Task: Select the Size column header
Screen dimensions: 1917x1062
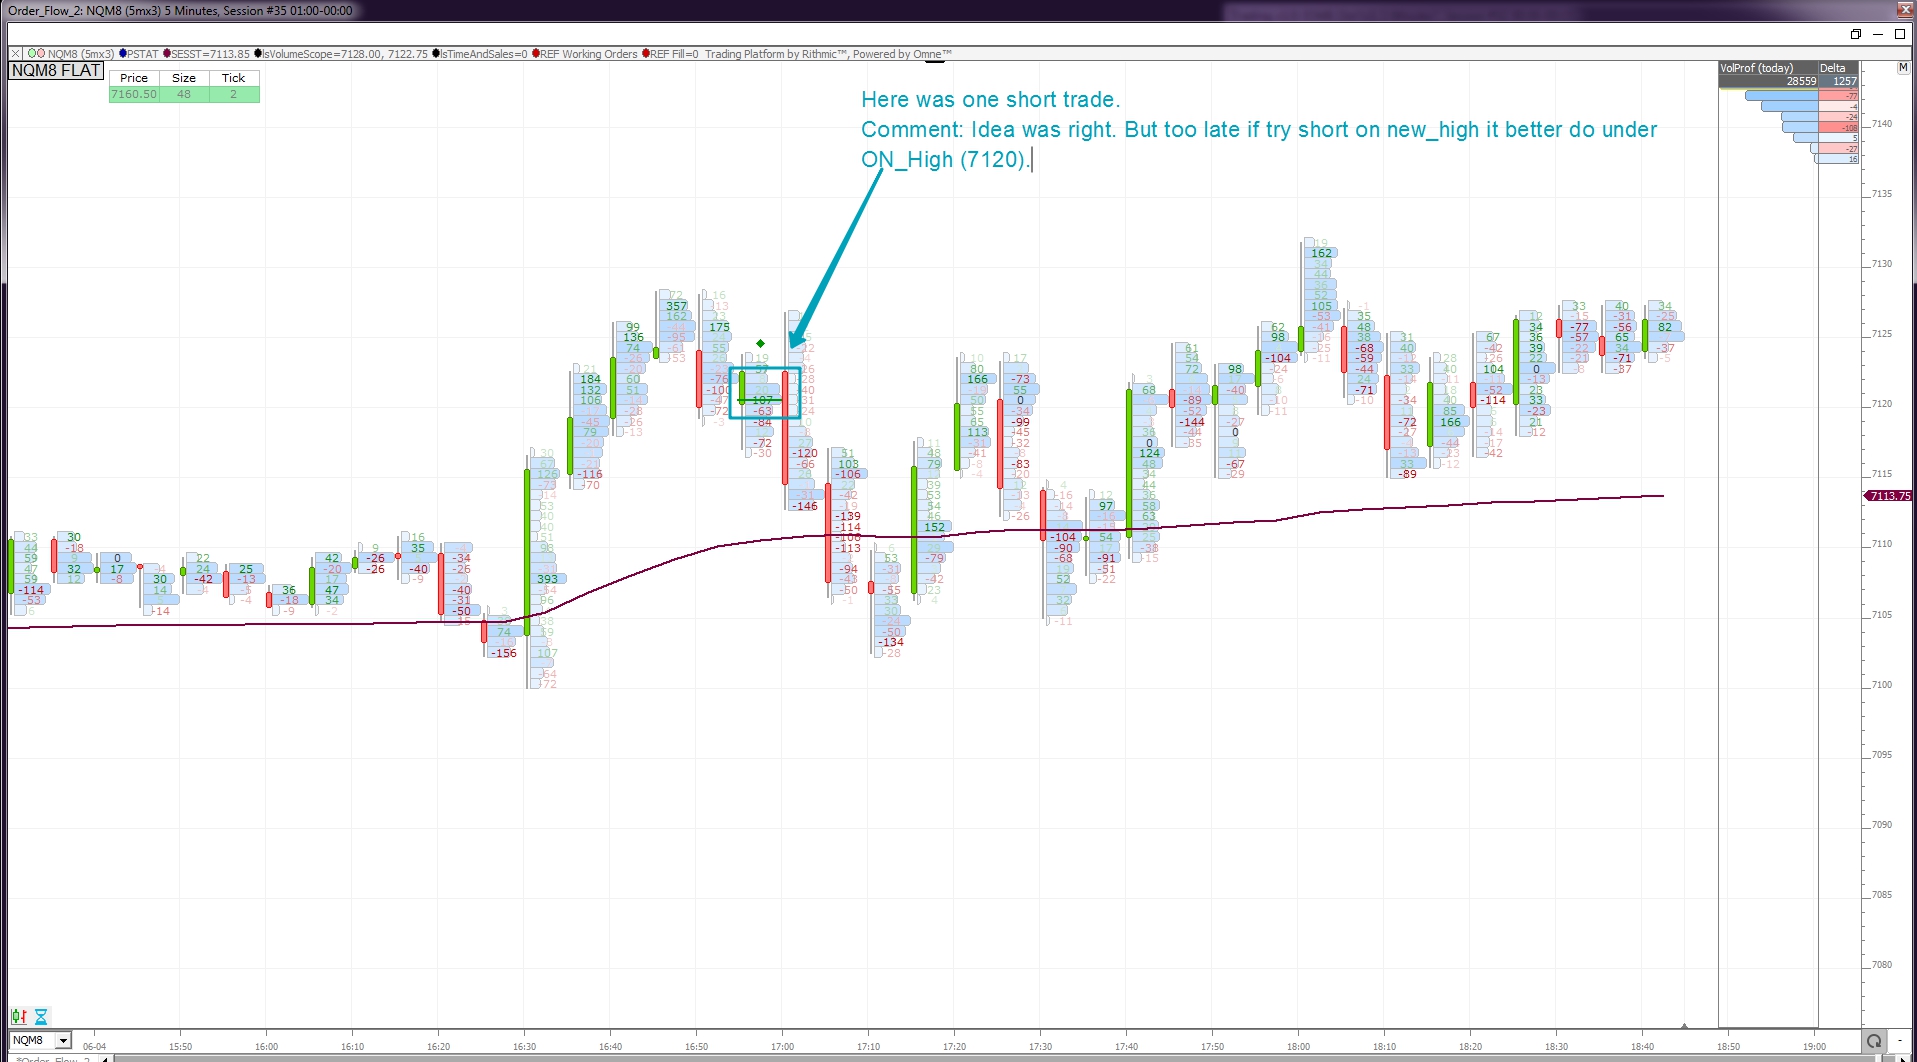Action: (184, 78)
